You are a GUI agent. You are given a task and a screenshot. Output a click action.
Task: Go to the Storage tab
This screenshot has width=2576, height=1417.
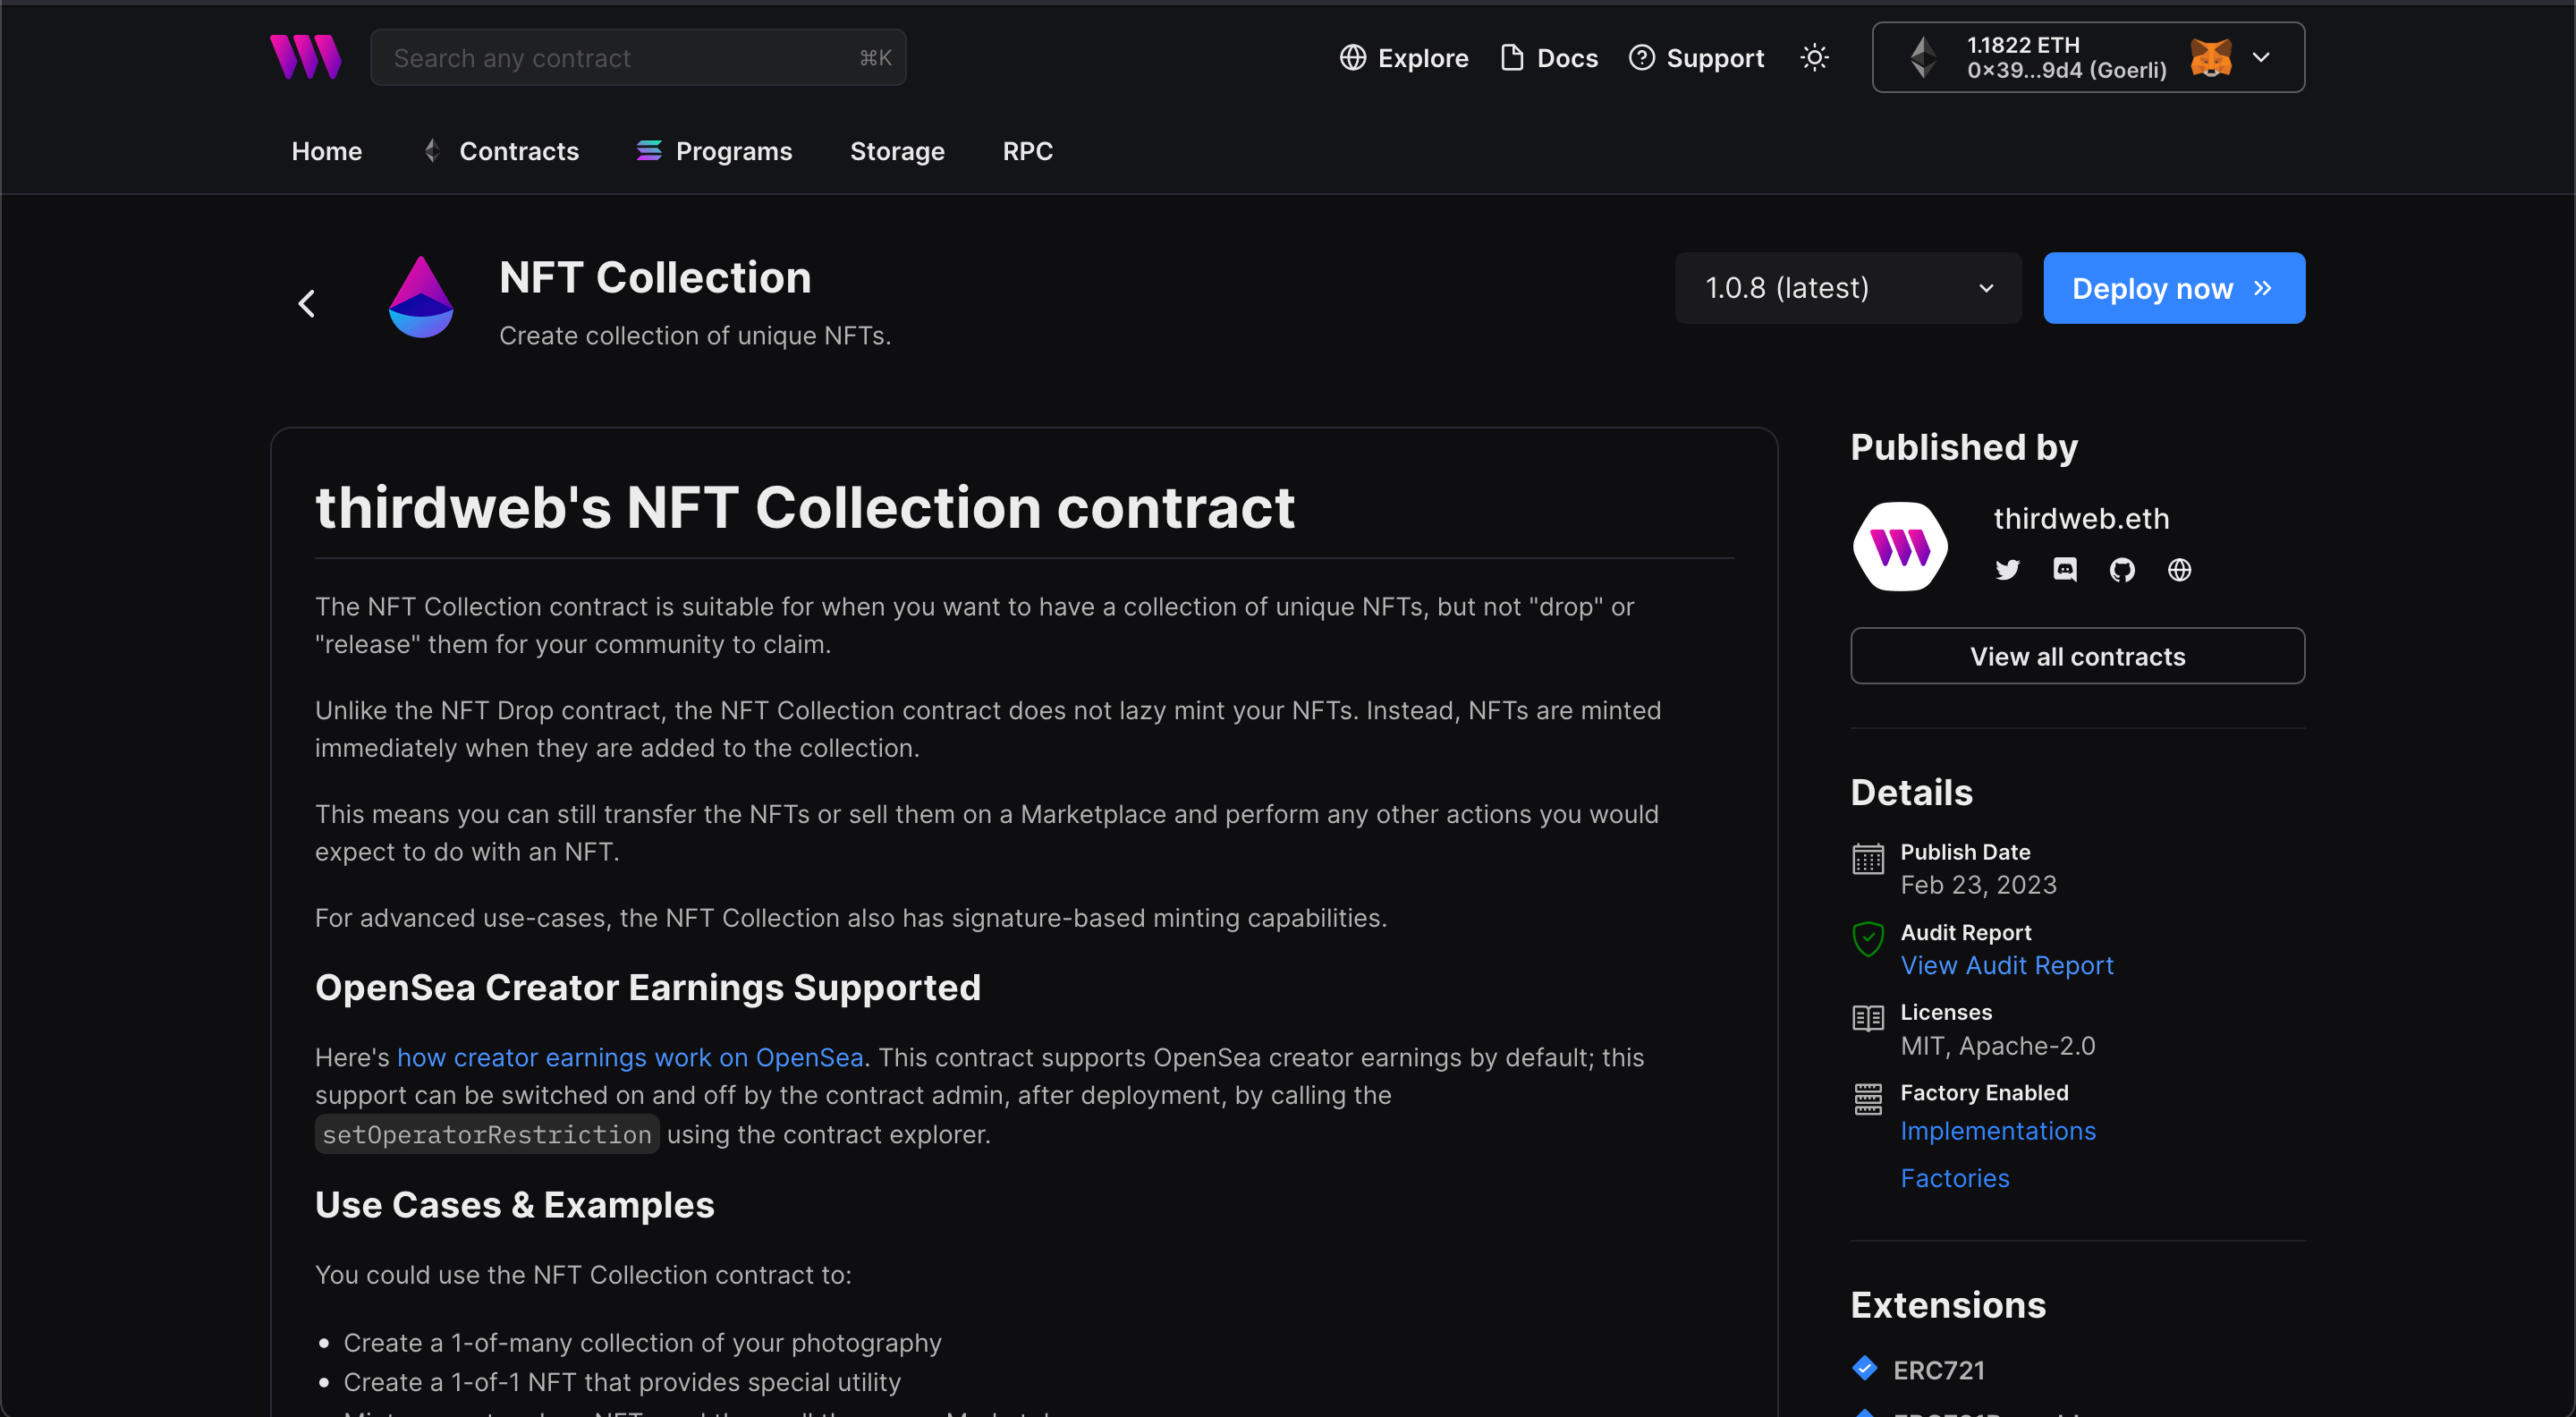(897, 151)
